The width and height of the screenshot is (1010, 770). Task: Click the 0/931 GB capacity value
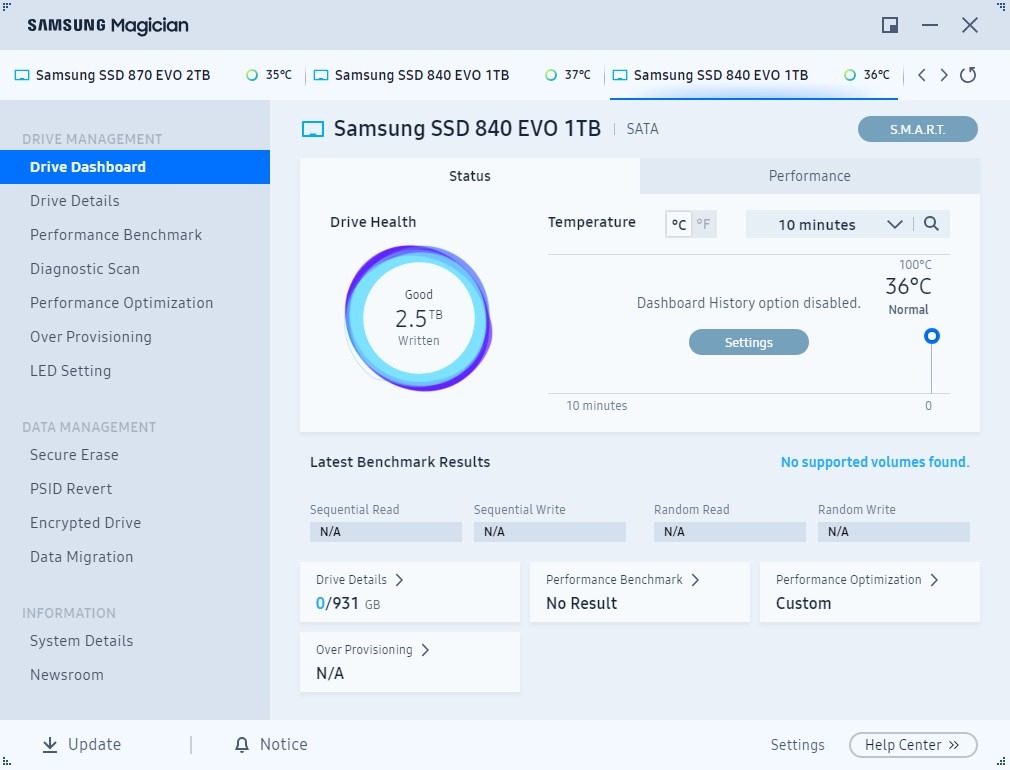[348, 604]
